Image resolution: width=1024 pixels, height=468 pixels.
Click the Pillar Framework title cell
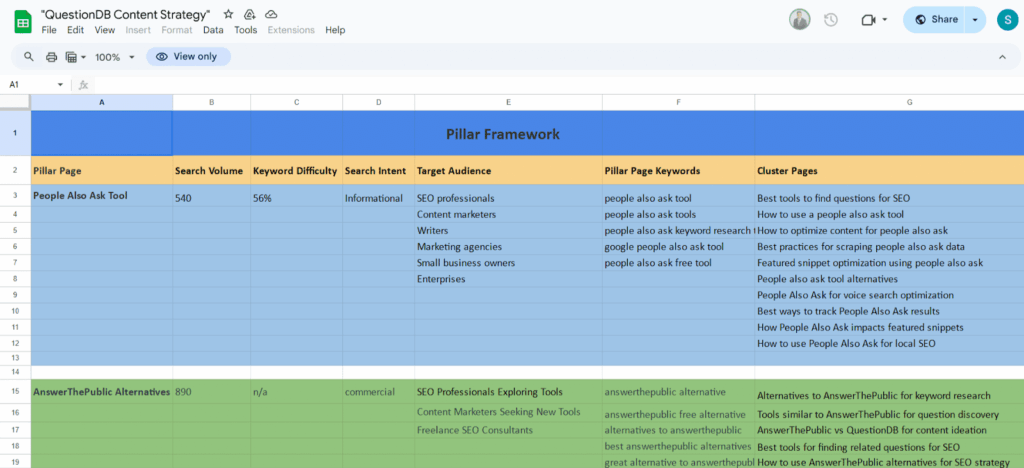point(503,134)
